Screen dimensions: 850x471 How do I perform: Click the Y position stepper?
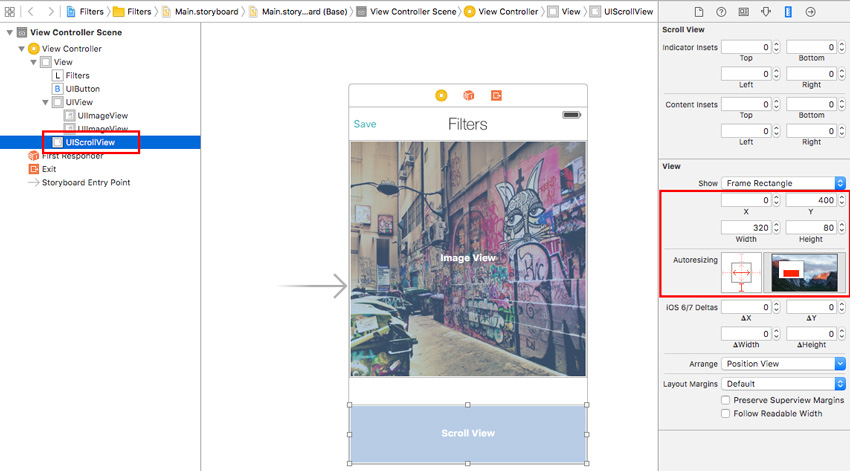[x=842, y=200]
